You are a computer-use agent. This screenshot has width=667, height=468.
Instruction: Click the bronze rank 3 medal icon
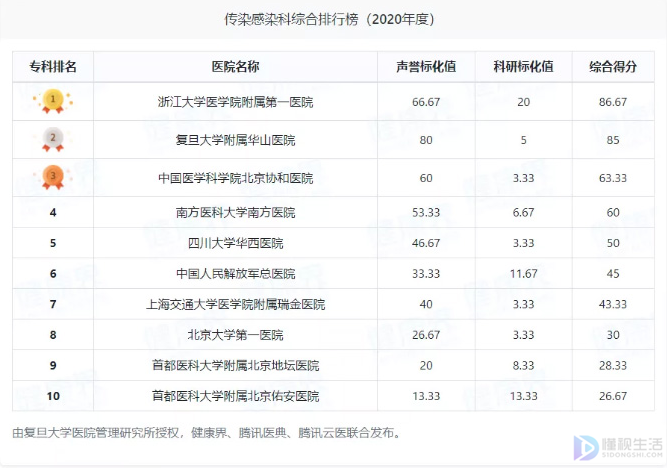[x=53, y=177]
